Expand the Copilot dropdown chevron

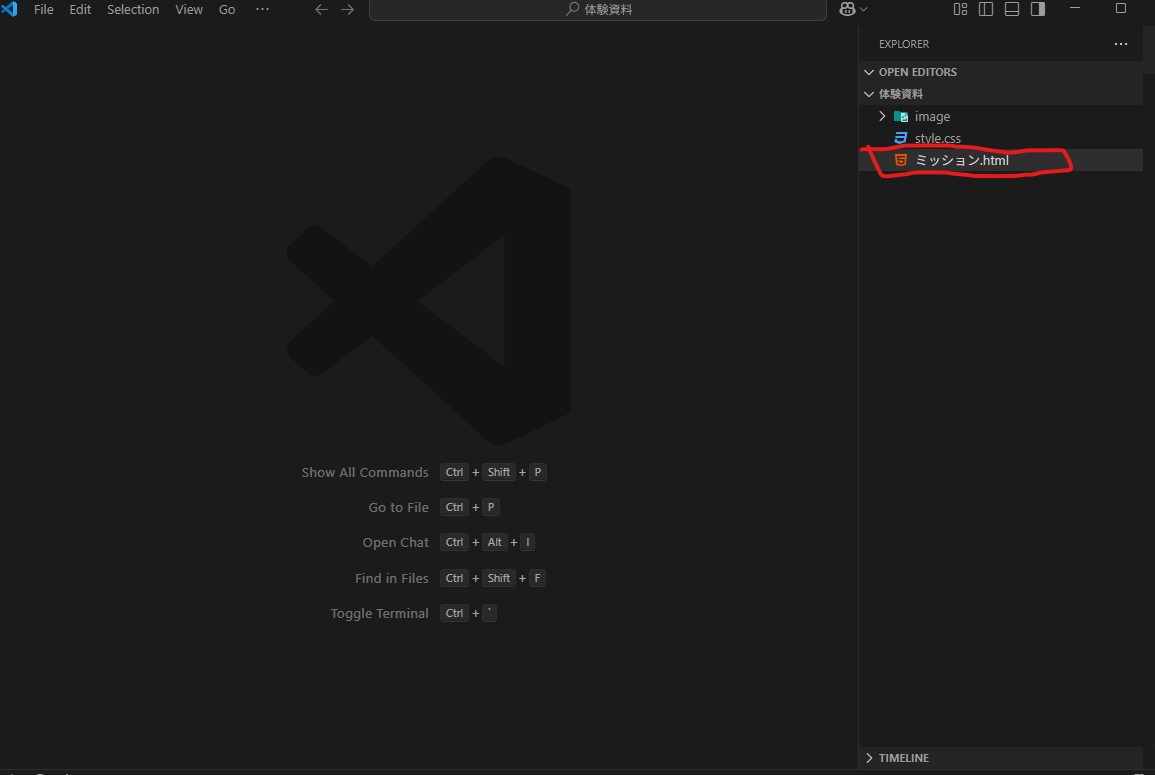[863, 10]
